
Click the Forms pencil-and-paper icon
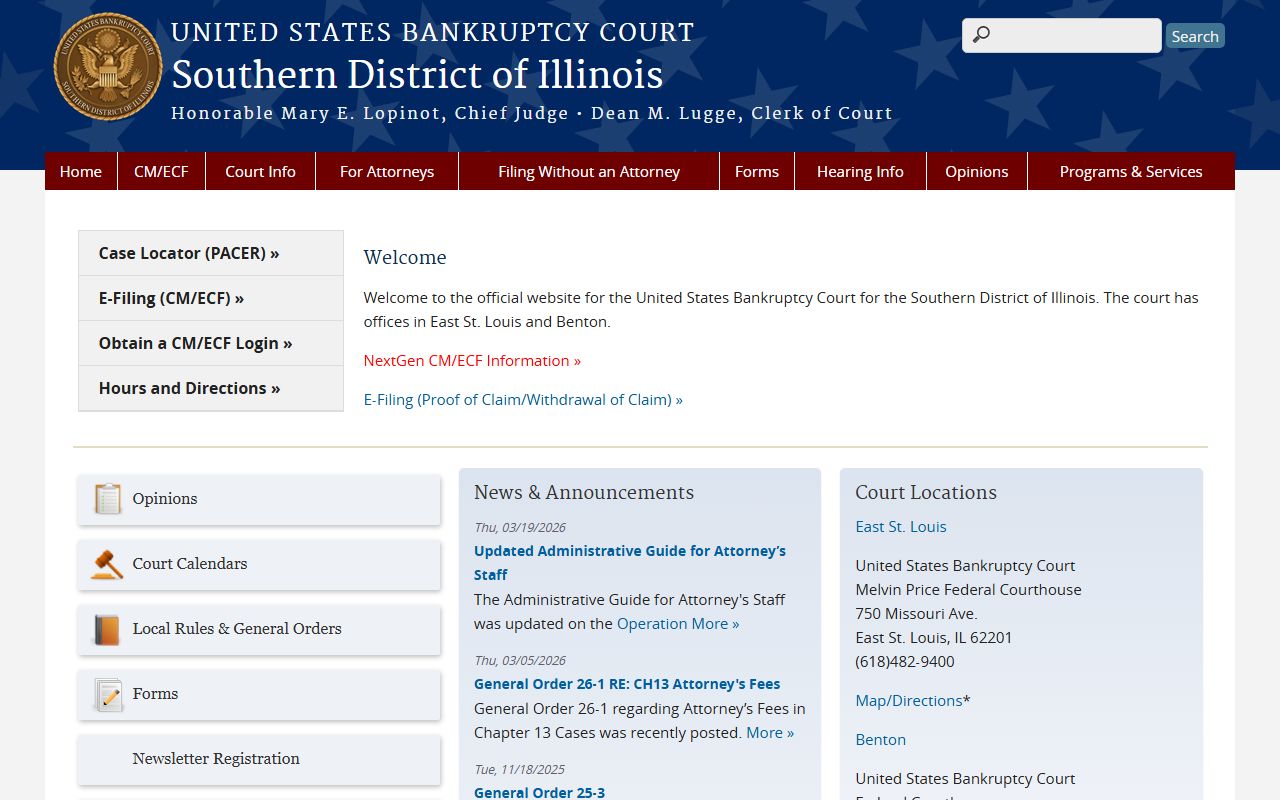[x=108, y=694]
